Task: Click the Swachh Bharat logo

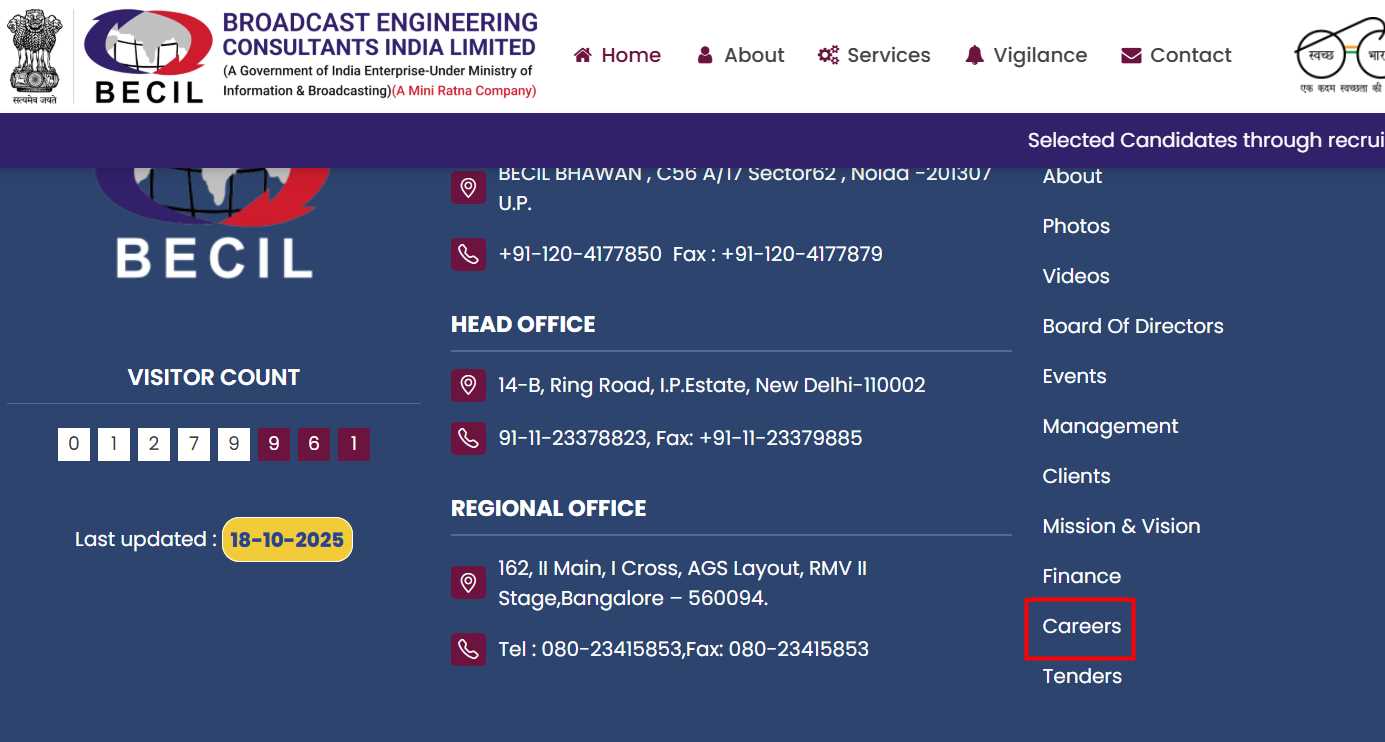Action: [1340, 54]
